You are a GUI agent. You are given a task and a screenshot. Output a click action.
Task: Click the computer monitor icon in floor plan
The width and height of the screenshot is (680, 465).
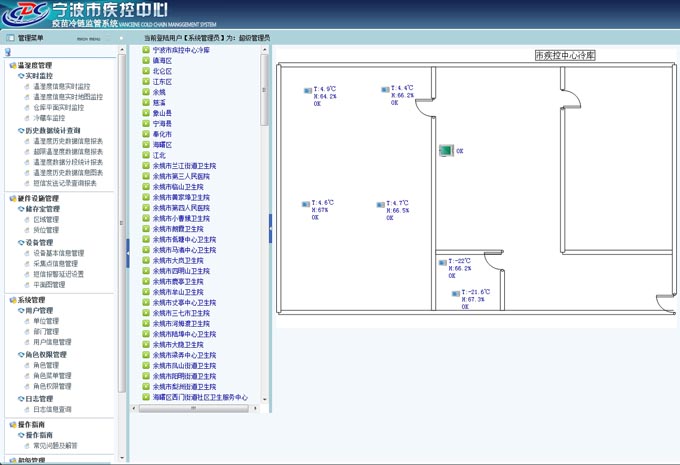(x=445, y=151)
